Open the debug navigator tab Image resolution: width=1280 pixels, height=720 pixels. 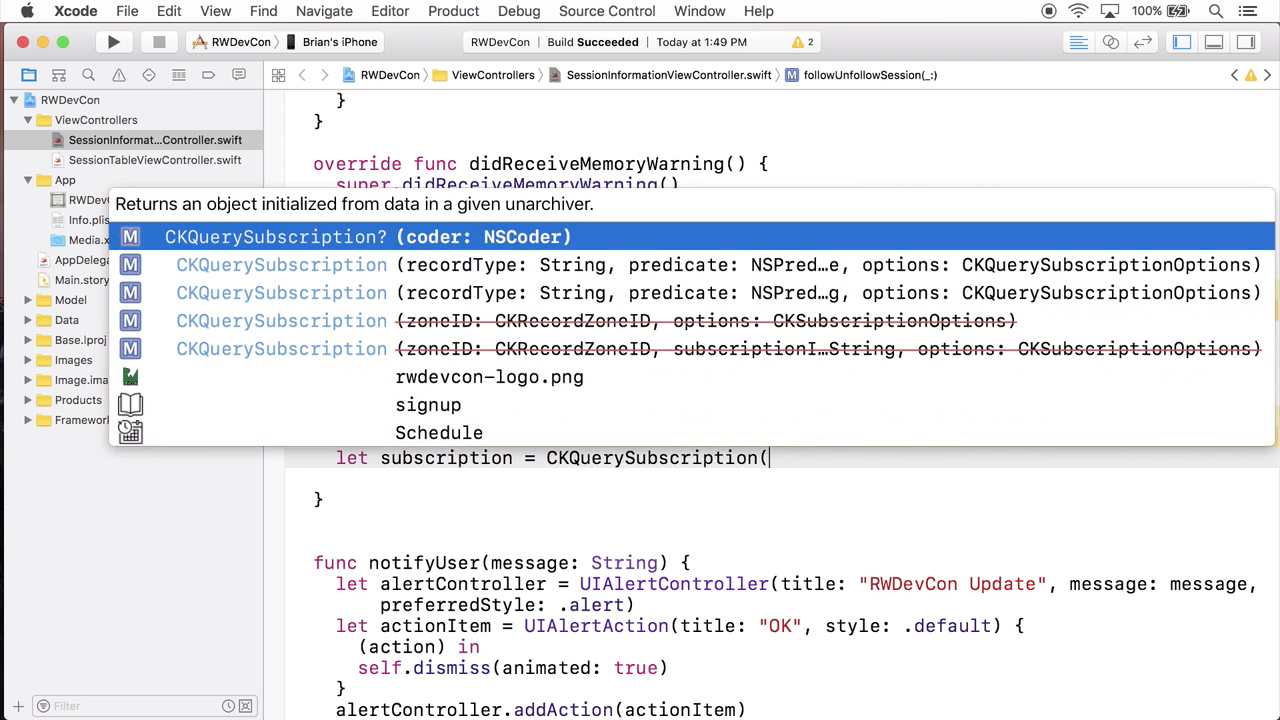(179, 75)
